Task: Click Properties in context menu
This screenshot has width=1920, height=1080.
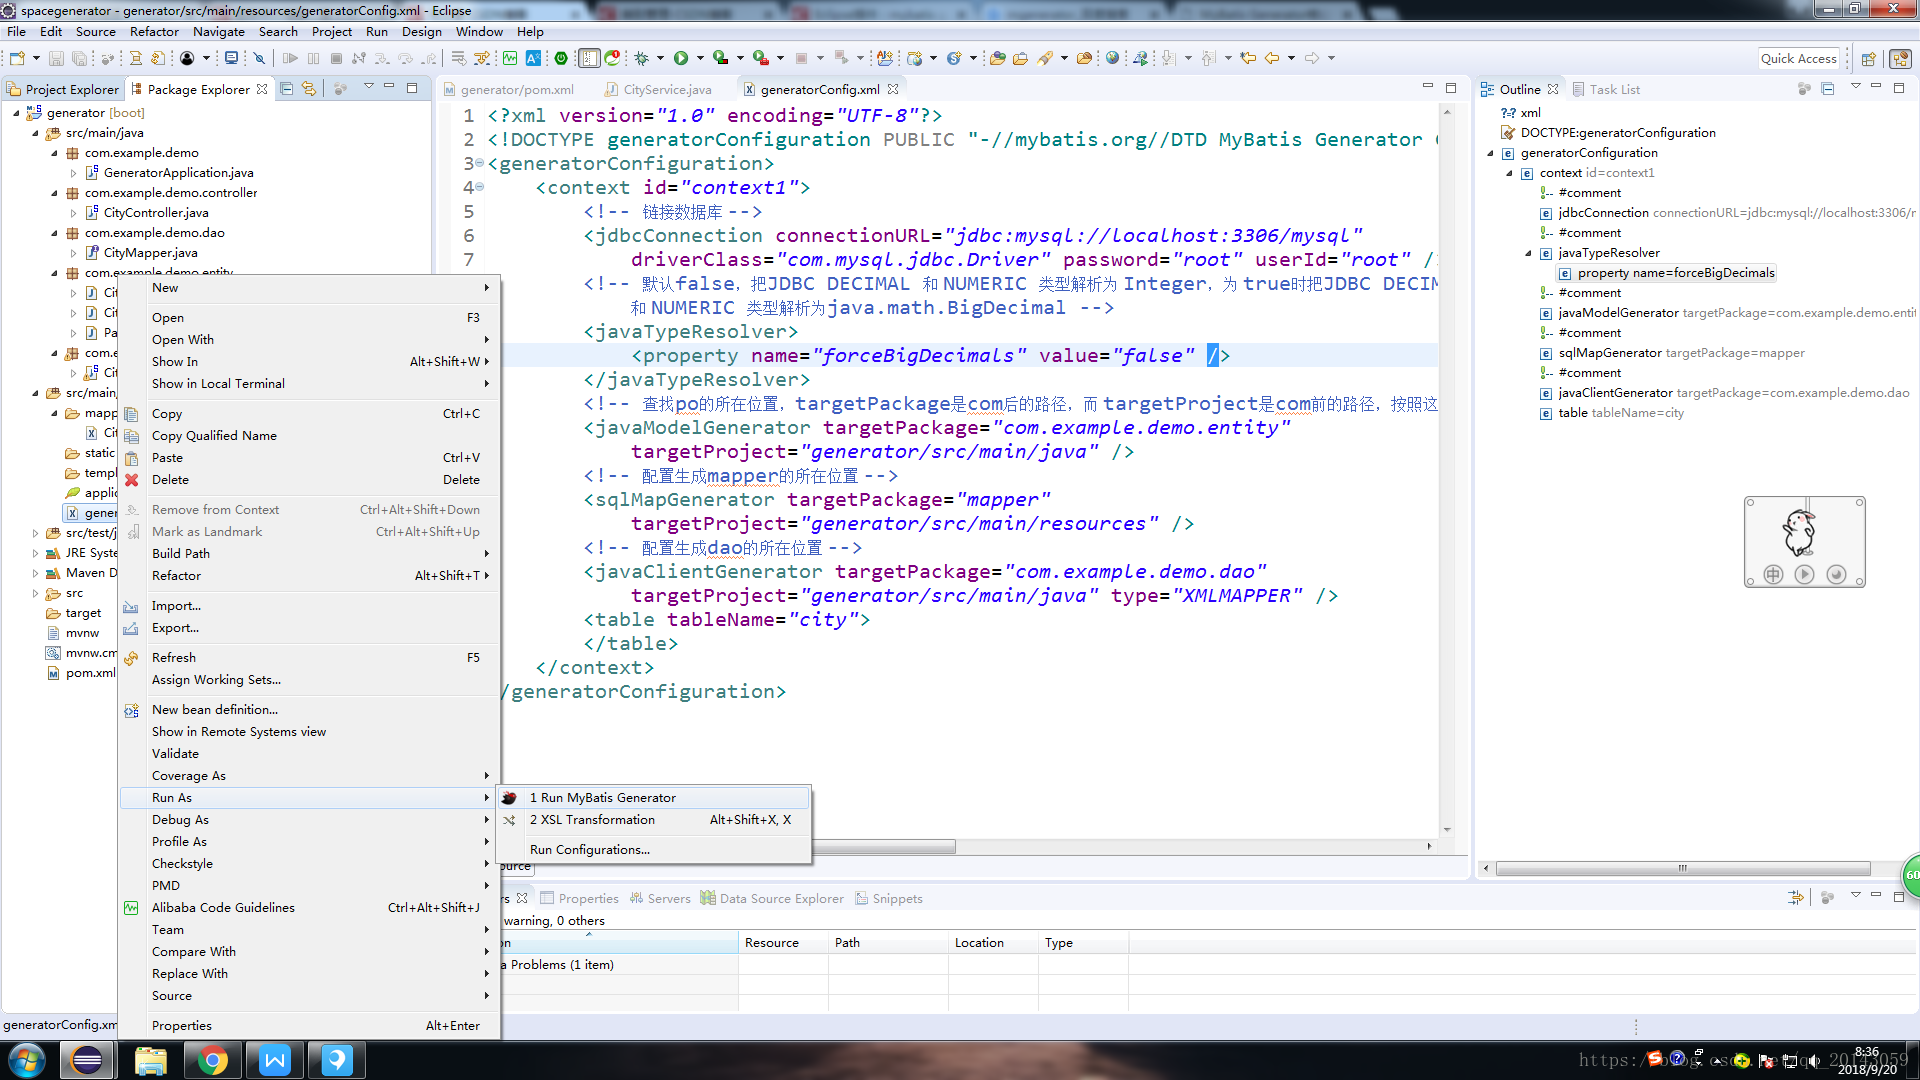Action: coord(309,1026)
